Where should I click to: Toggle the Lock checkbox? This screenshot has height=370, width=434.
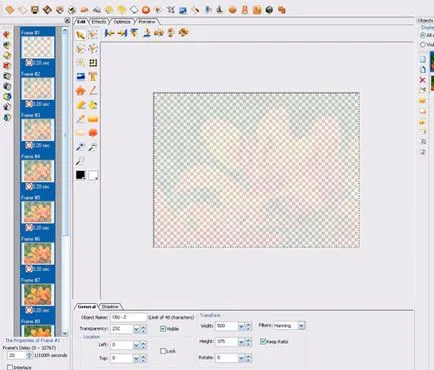pos(163,351)
